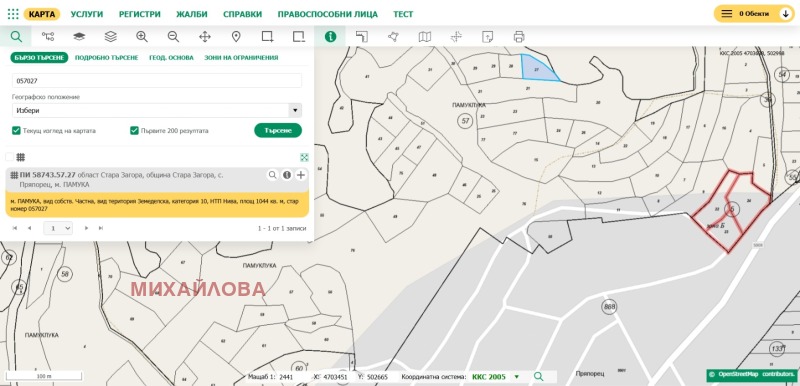The width and height of the screenshot is (800, 386).
Task: Check the select-all results checkbox
Action: [x=9, y=157]
